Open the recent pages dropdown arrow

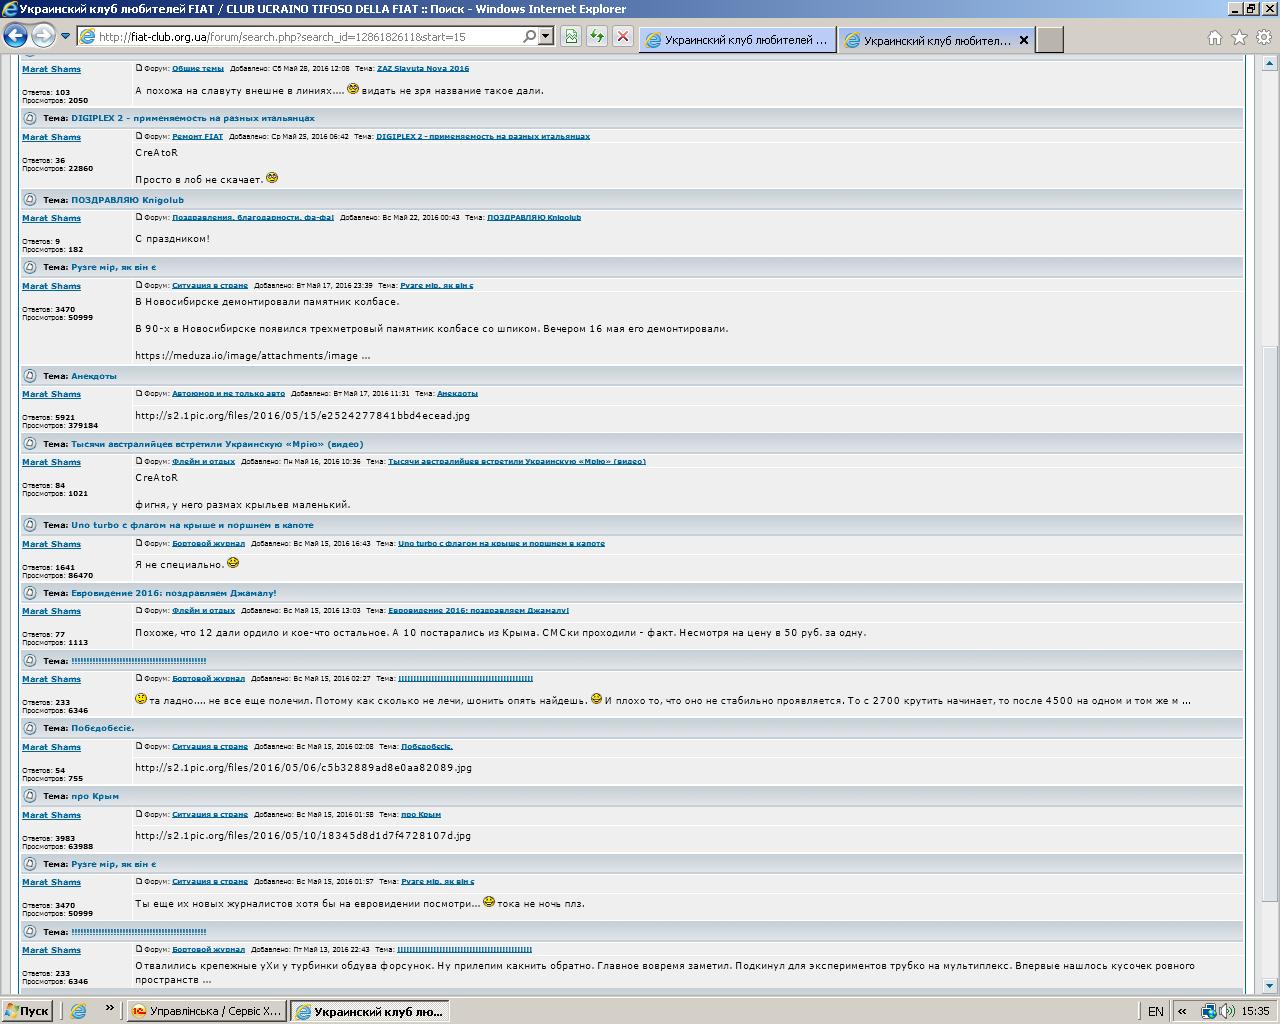65,36
